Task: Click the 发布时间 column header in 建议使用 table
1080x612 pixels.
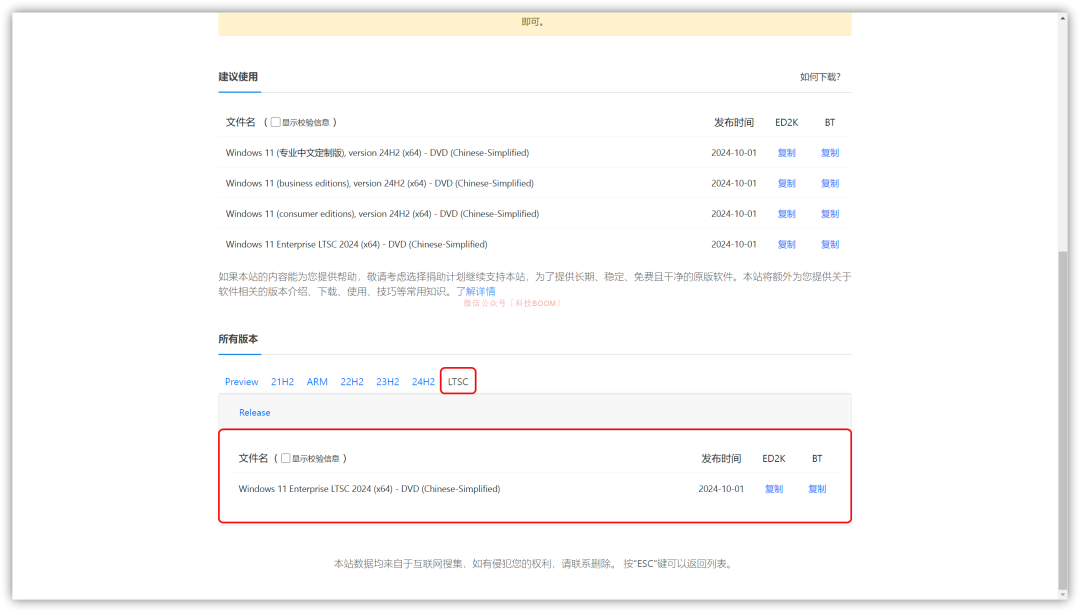Action: pyautogui.click(x=734, y=123)
